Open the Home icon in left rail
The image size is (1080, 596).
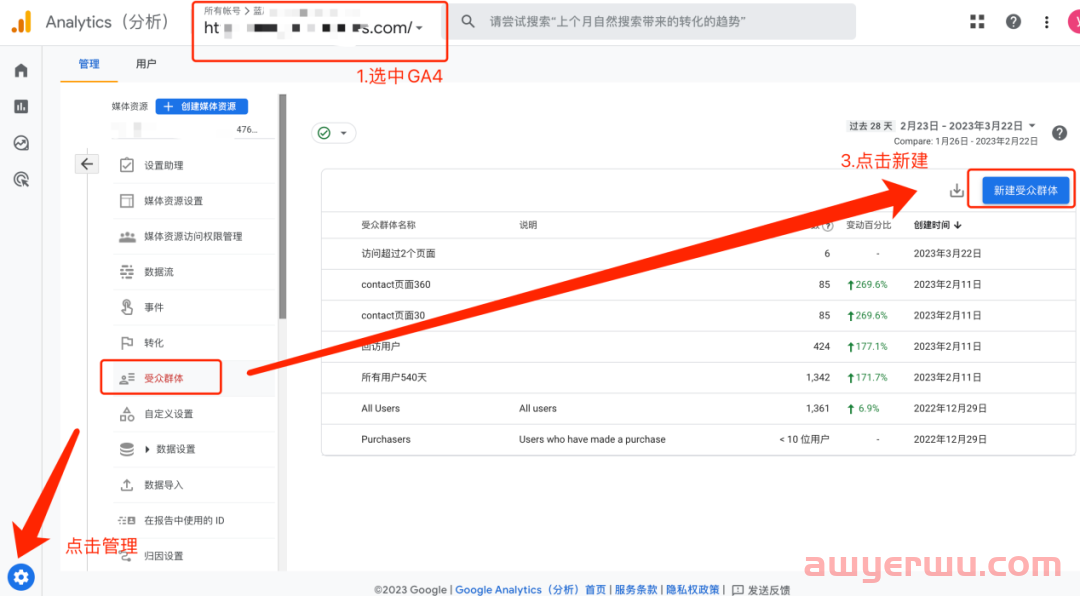[21, 70]
